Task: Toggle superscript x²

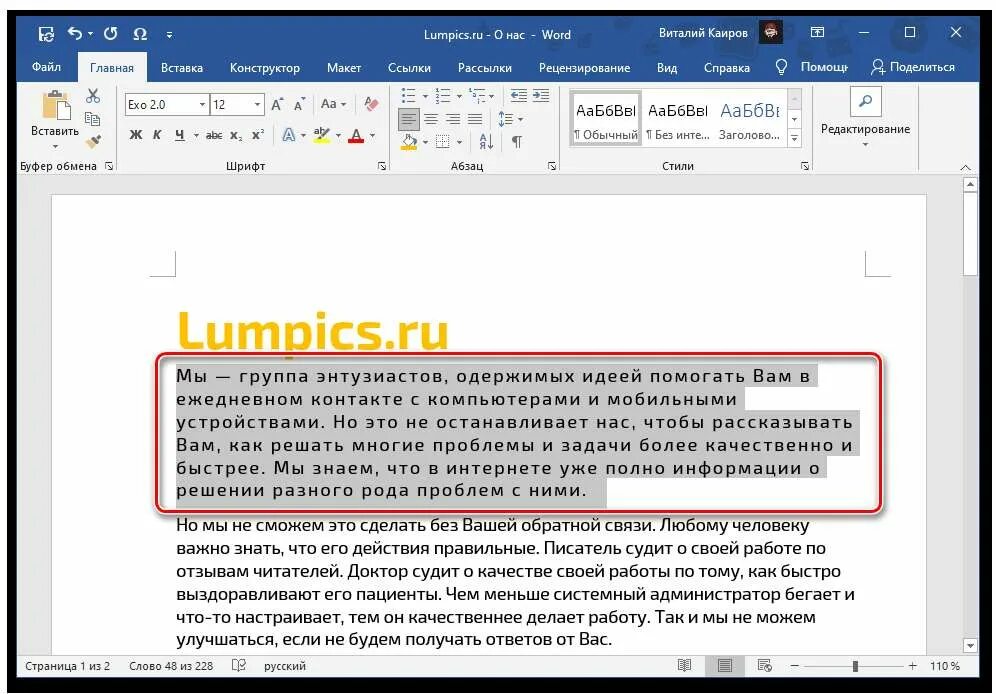Action: click(x=257, y=135)
